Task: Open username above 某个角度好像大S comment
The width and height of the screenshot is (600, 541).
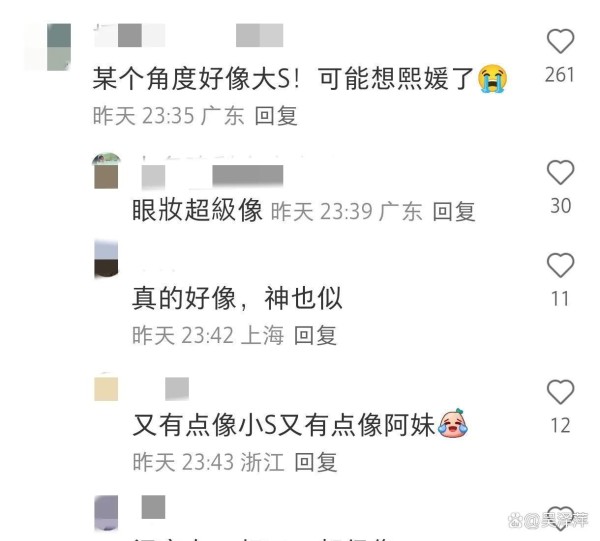Action: (x=189, y=35)
